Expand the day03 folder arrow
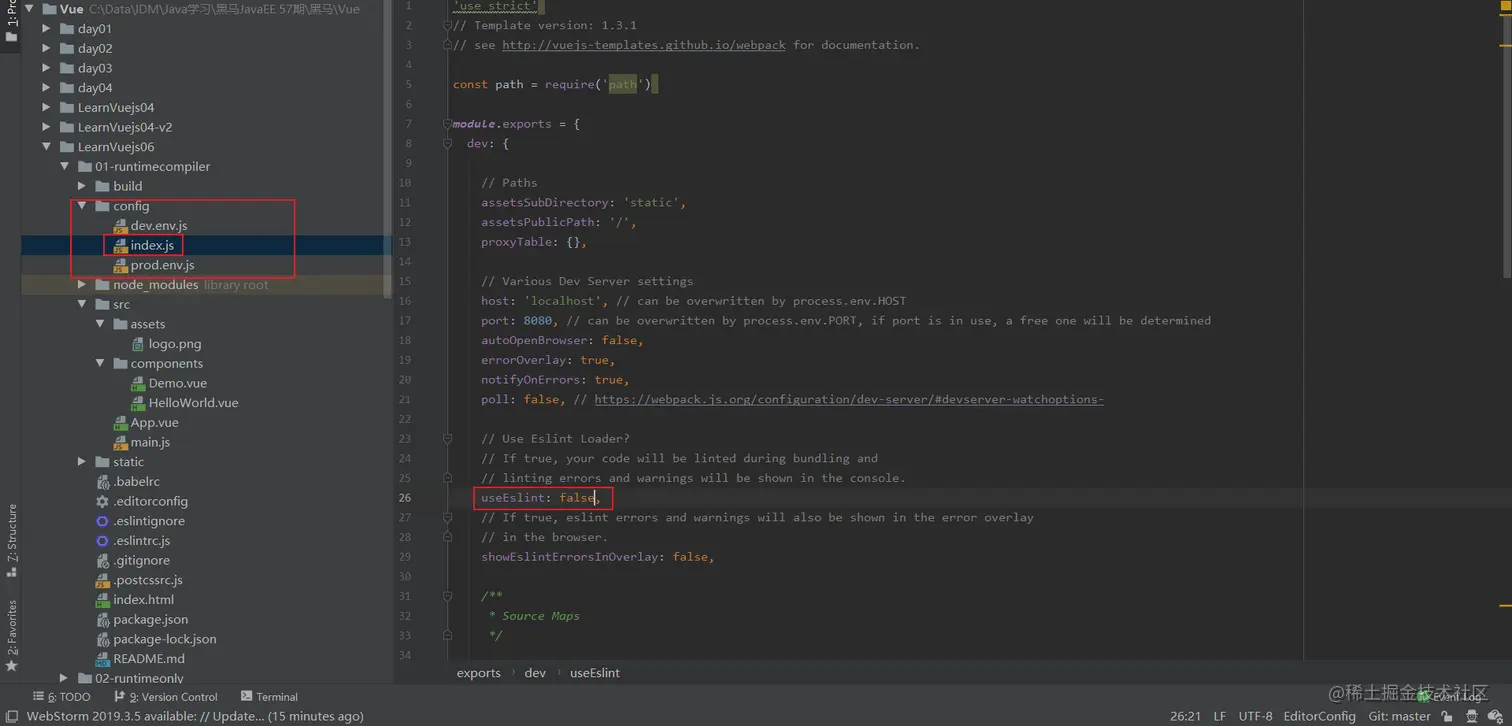Viewport: 1512px width, 726px height. tap(46, 68)
